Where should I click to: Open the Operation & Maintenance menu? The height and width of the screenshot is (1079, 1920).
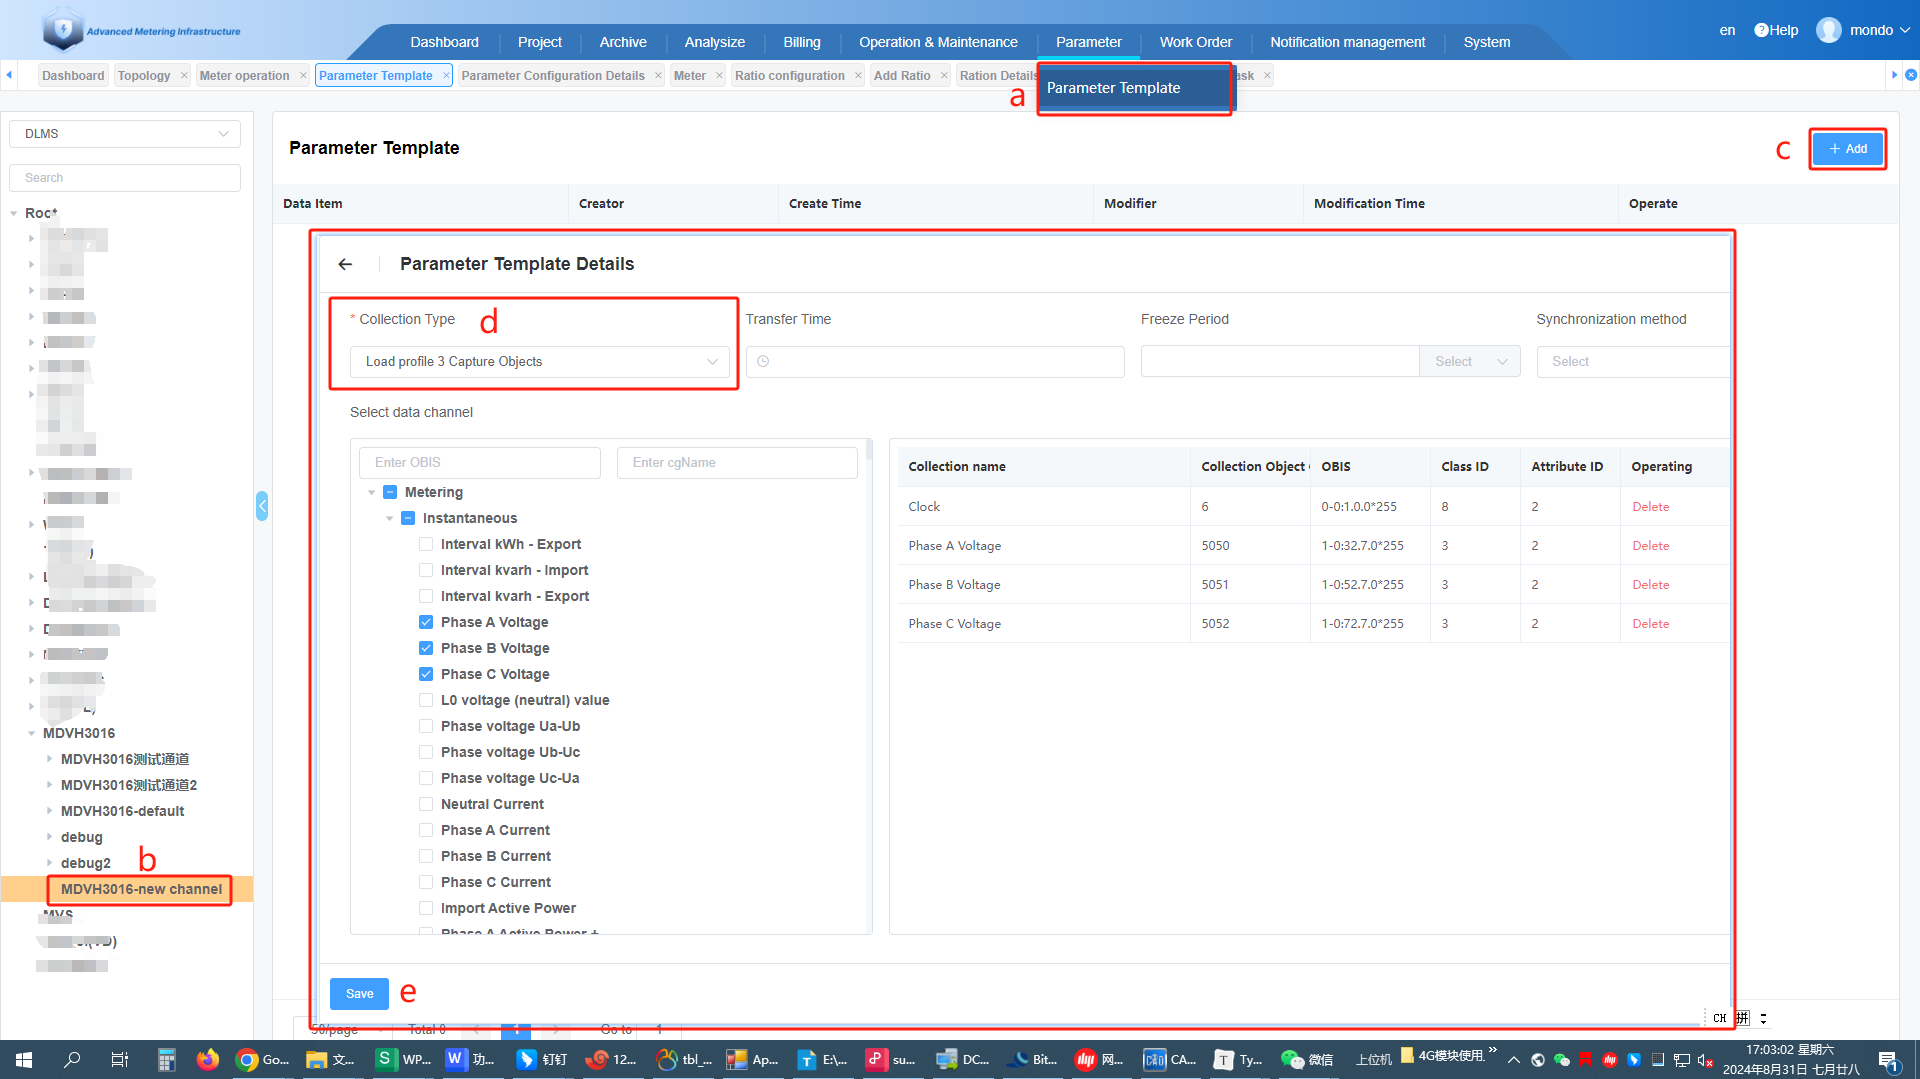tap(938, 42)
